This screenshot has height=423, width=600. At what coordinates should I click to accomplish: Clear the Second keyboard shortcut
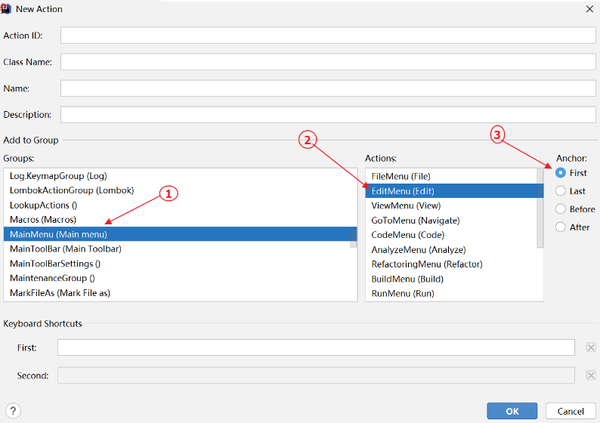click(590, 376)
